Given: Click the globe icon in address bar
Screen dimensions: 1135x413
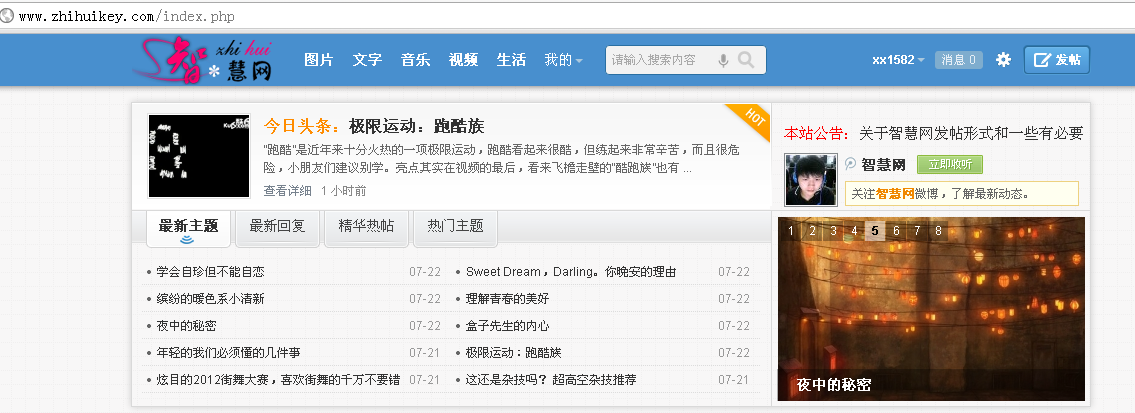Looking at the screenshot, I should tap(7, 16).
